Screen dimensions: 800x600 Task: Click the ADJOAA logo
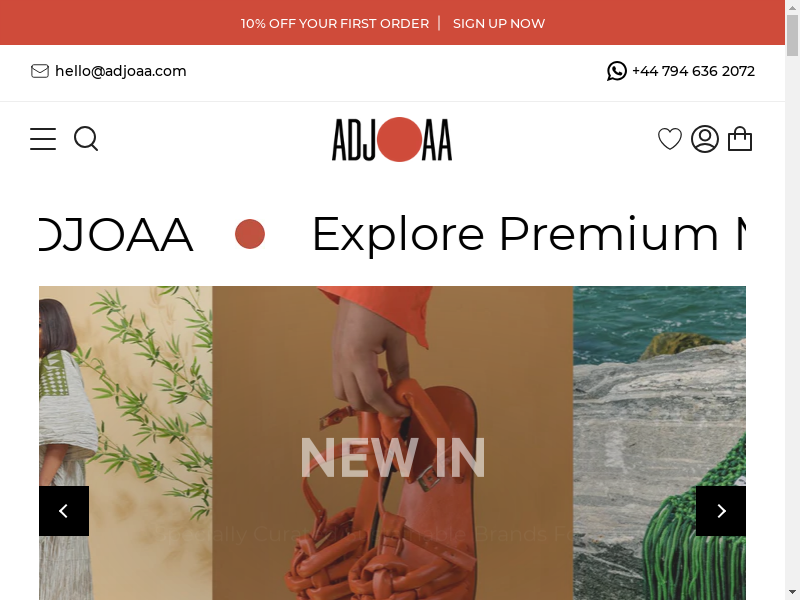click(392, 139)
